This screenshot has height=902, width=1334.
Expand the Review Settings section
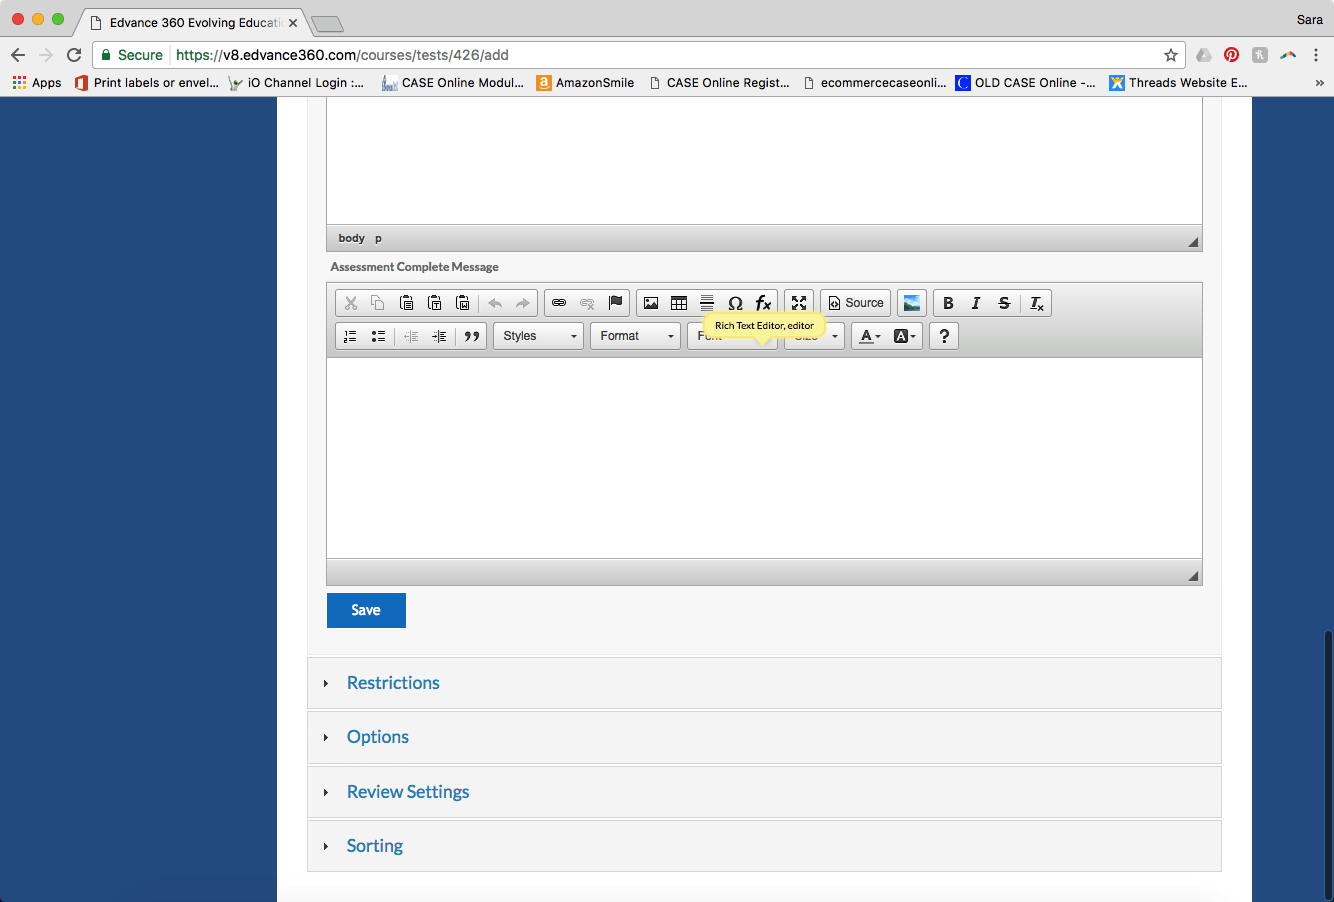click(407, 792)
